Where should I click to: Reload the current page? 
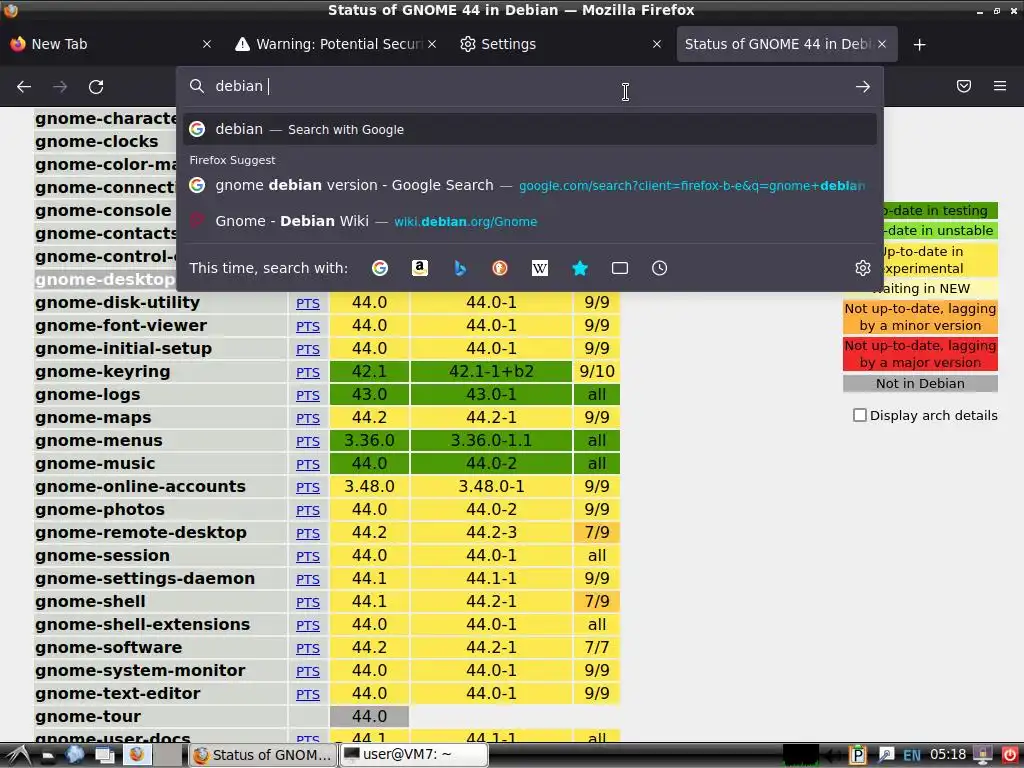(96, 87)
